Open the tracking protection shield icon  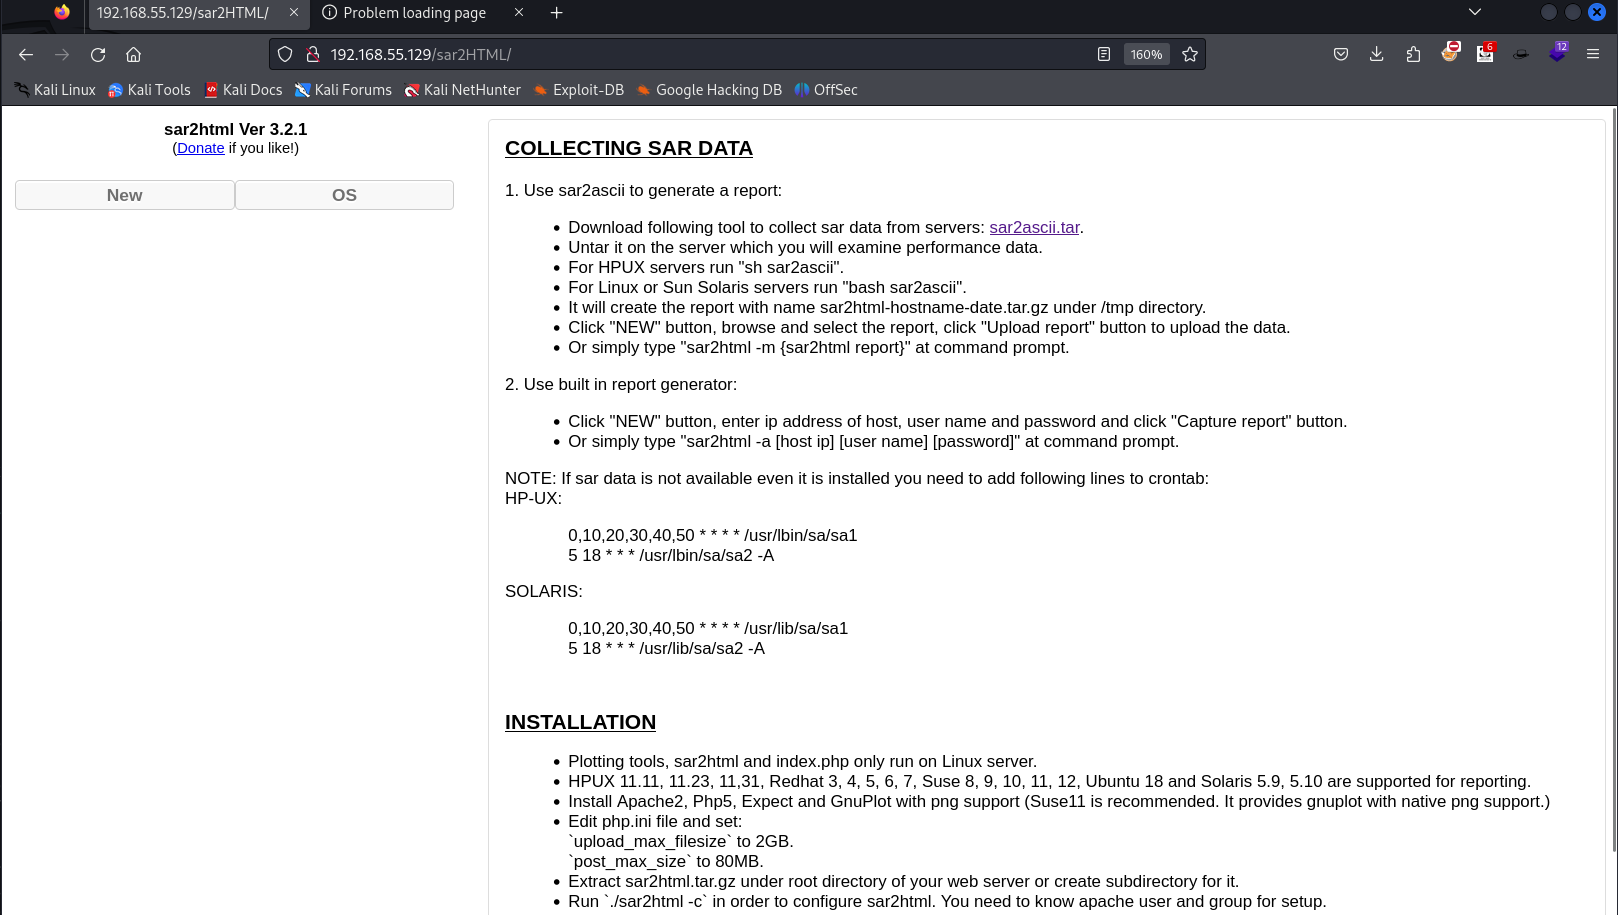pyautogui.click(x=285, y=54)
